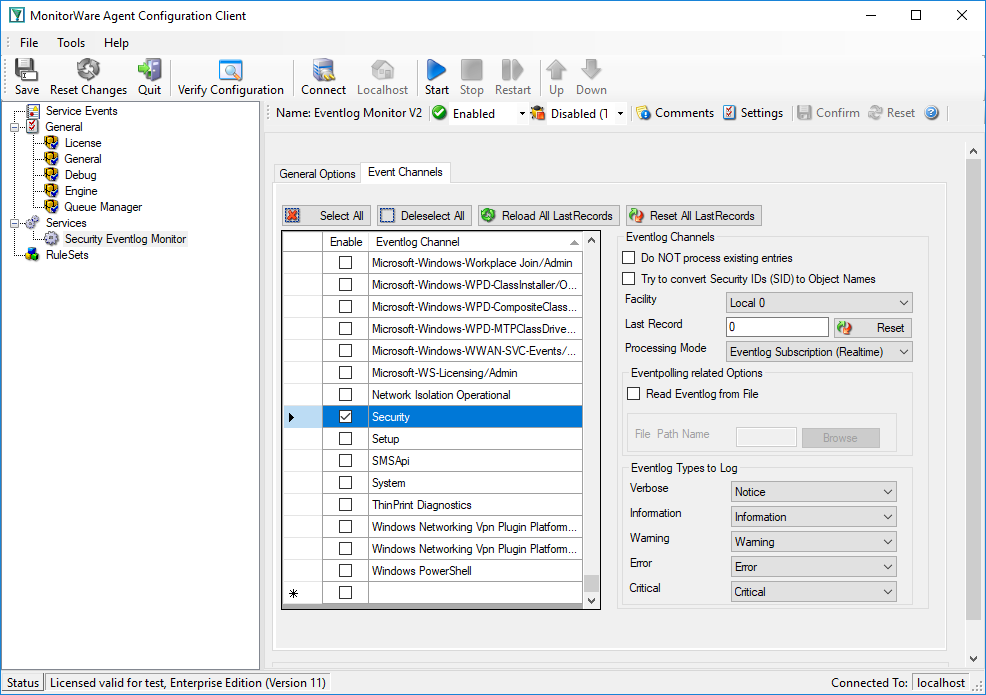Select the Microsoft-WS-Licensing/Admin channel row

pos(475,372)
